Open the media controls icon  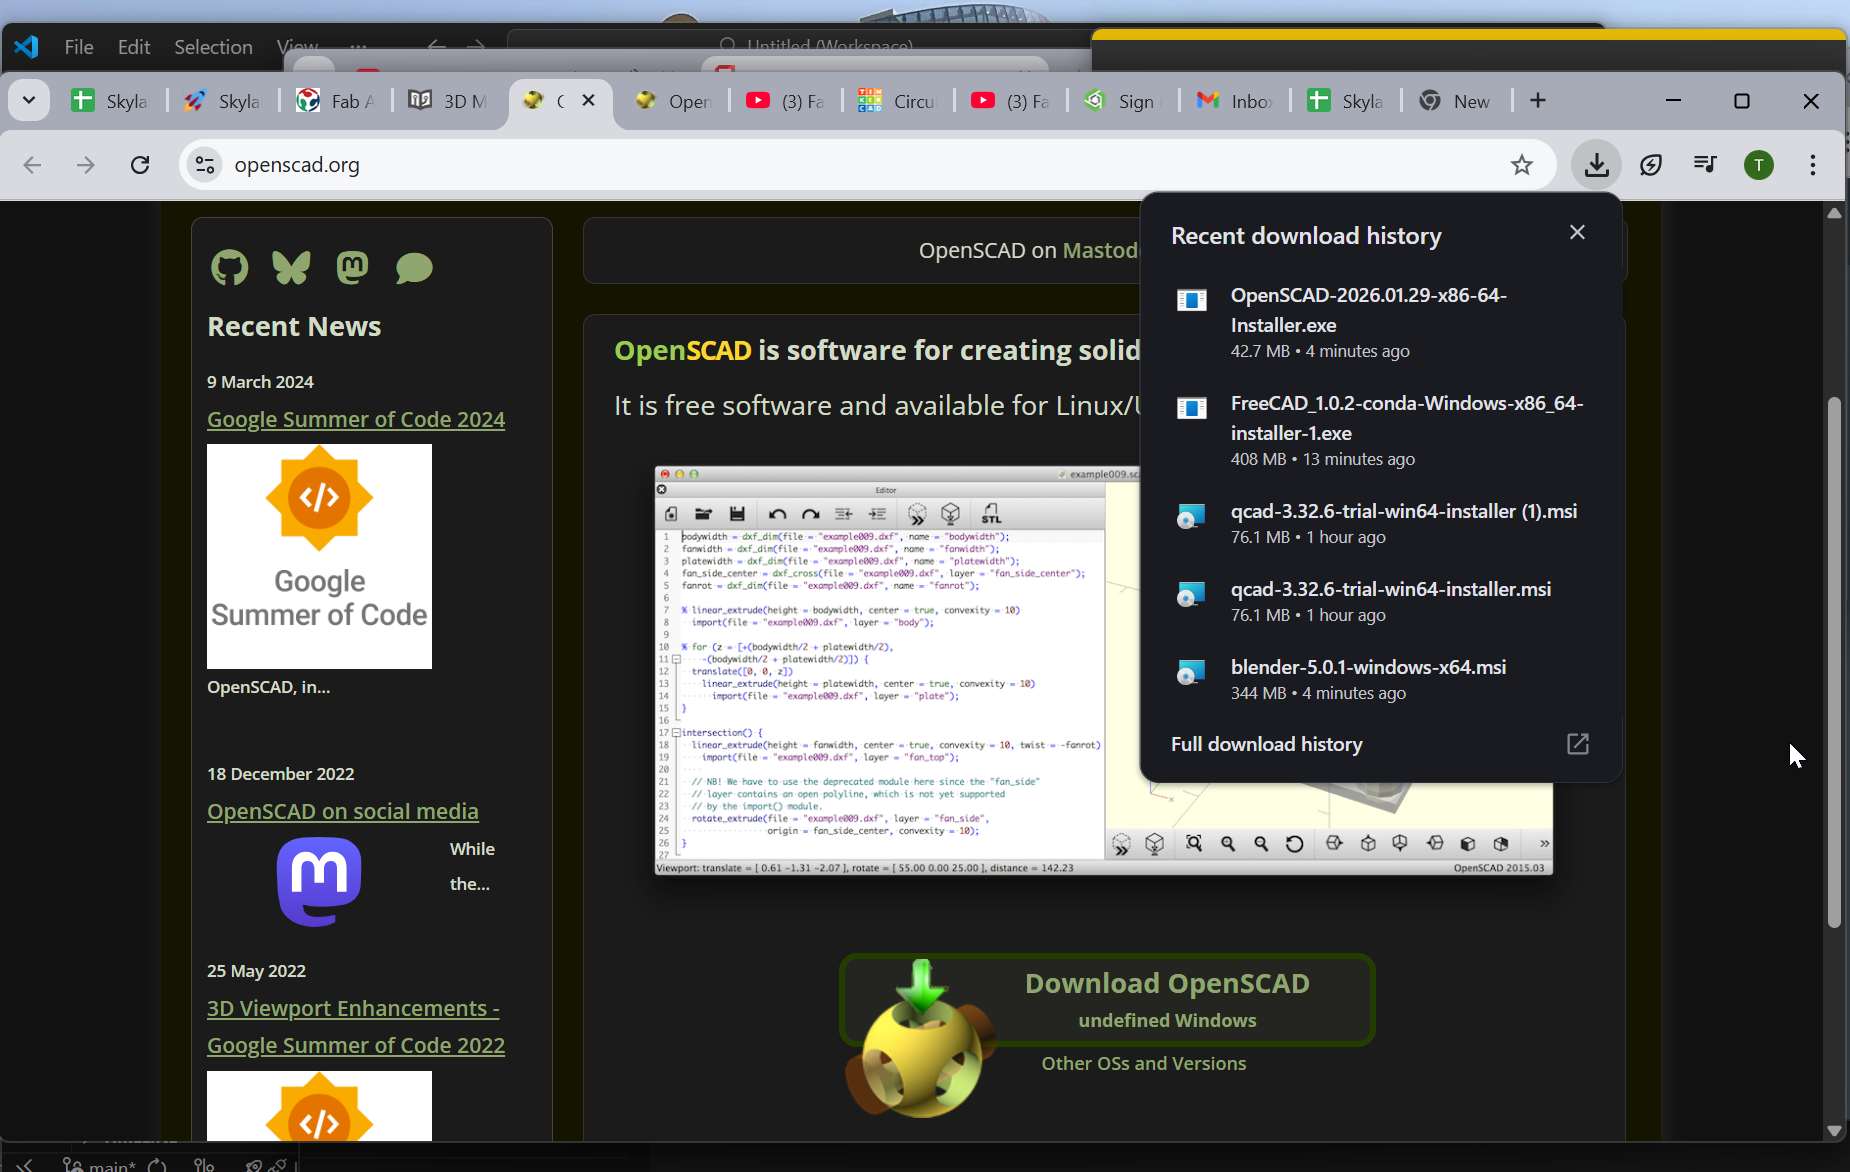point(1705,164)
